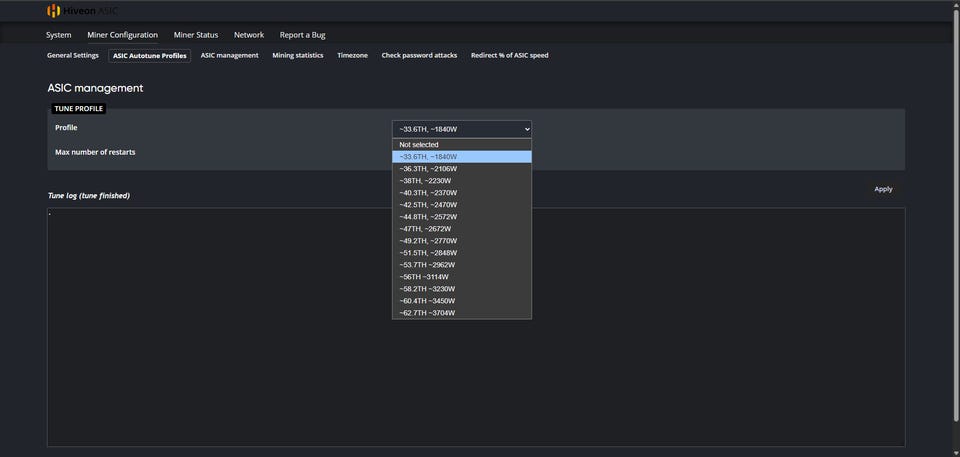Select profile ~60.4TH ~3450W
The height and width of the screenshot is (457, 960).
[462, 301]
